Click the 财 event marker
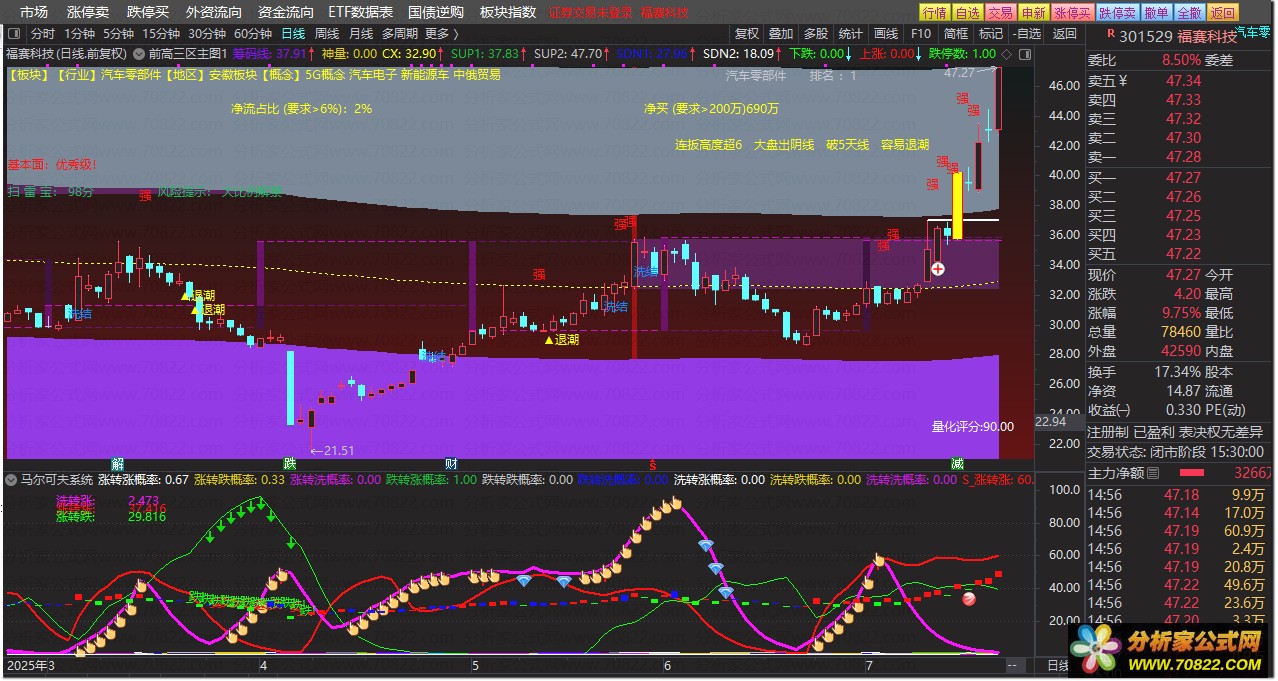1278x681 pixels. tap(451, 464)
